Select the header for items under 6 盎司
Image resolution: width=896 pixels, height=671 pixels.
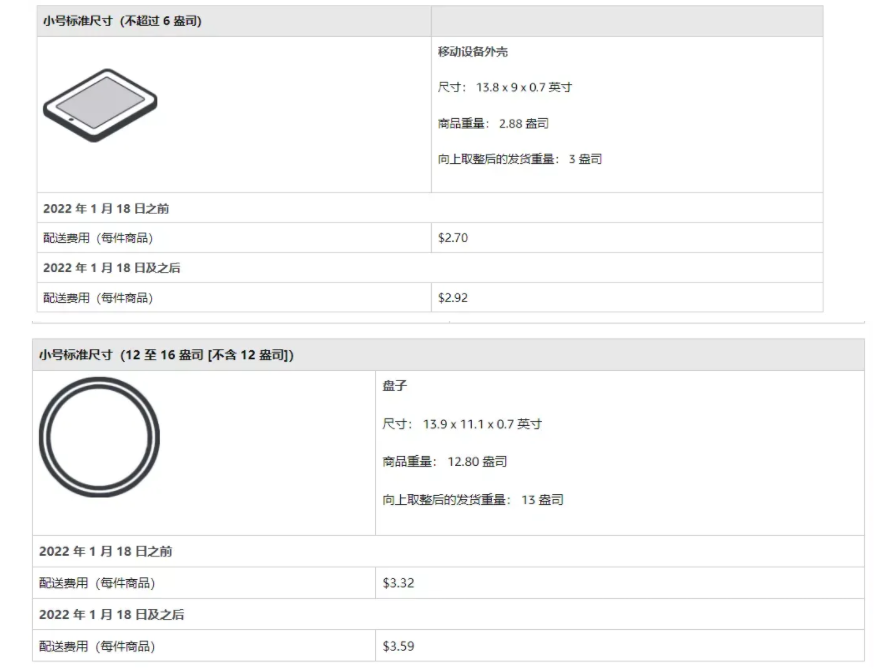click(122, 21)
